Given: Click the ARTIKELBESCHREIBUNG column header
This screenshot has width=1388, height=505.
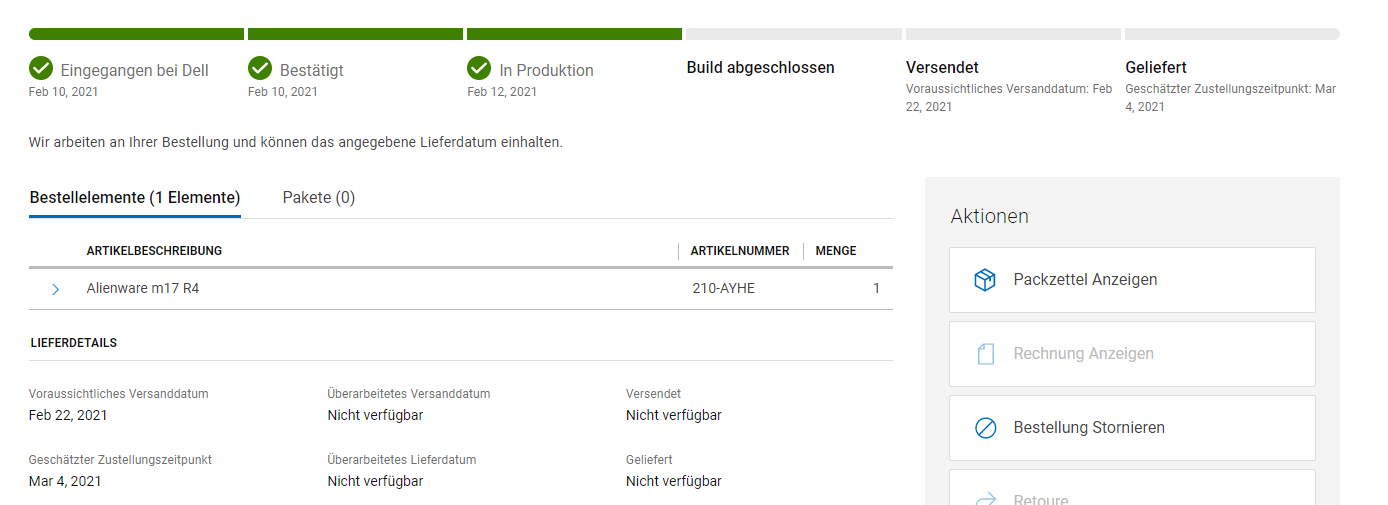Looking at the screenshot, I should tap(154, 251).
